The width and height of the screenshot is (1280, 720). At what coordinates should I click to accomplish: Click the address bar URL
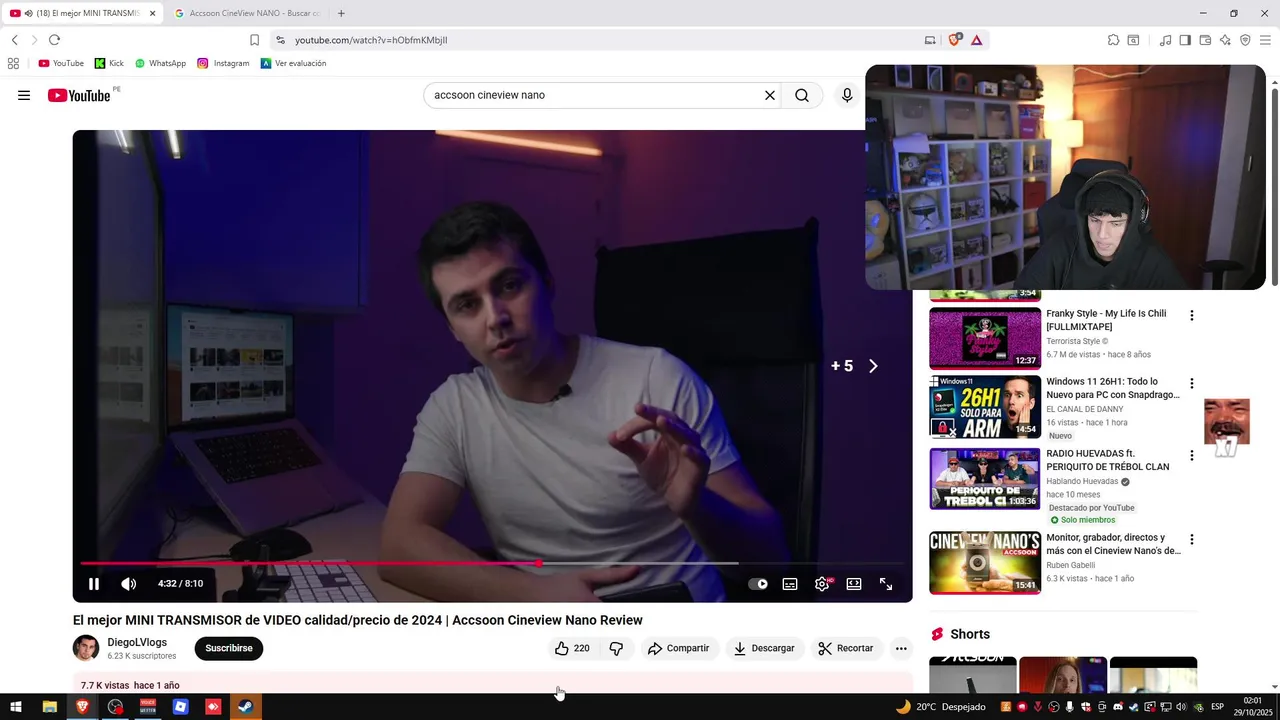coord(371,40)
